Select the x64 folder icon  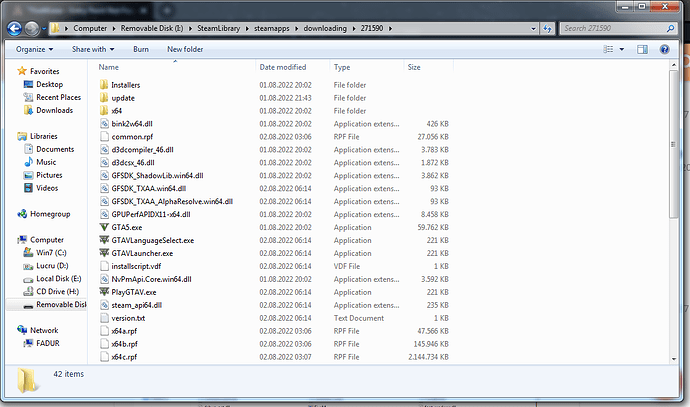[104, 110]
